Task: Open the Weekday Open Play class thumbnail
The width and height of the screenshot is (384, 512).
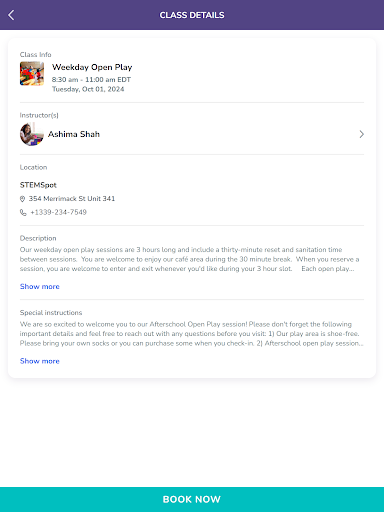Action: (x=32, y=74)
